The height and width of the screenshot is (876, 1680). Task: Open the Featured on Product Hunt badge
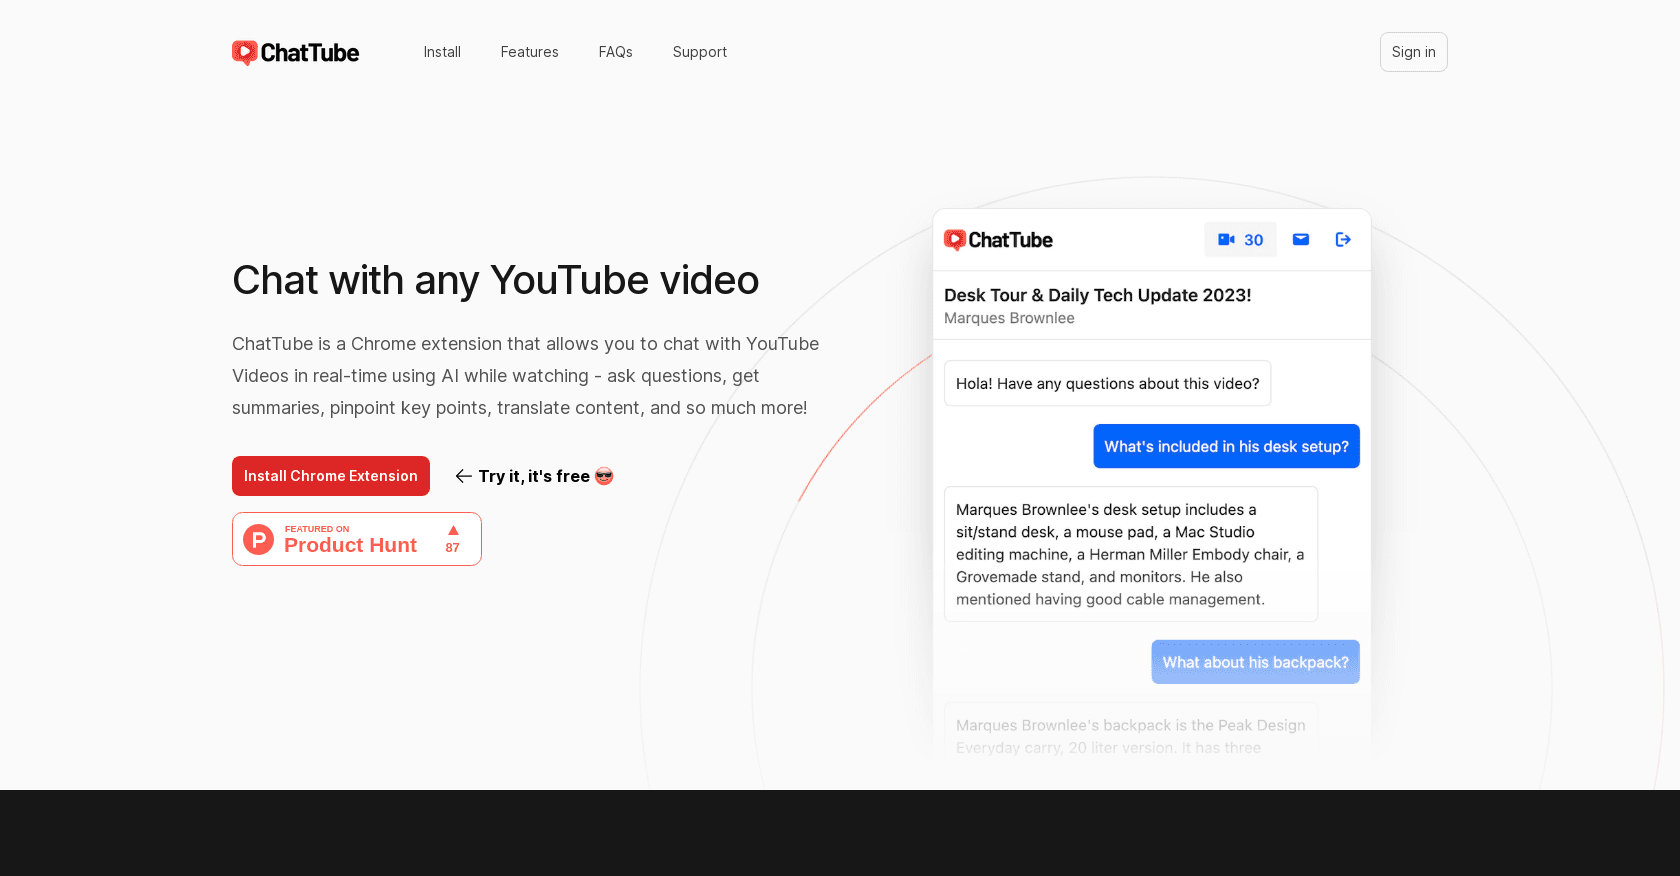point(357,539)
